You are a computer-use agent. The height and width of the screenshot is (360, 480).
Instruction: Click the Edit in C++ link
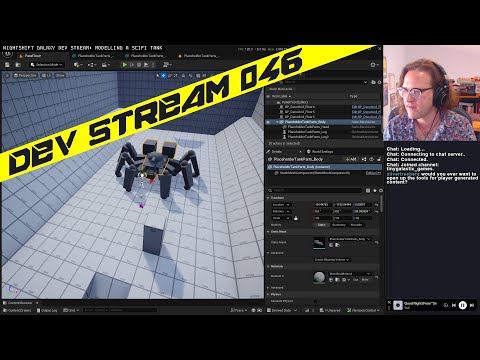click(373, 173)
